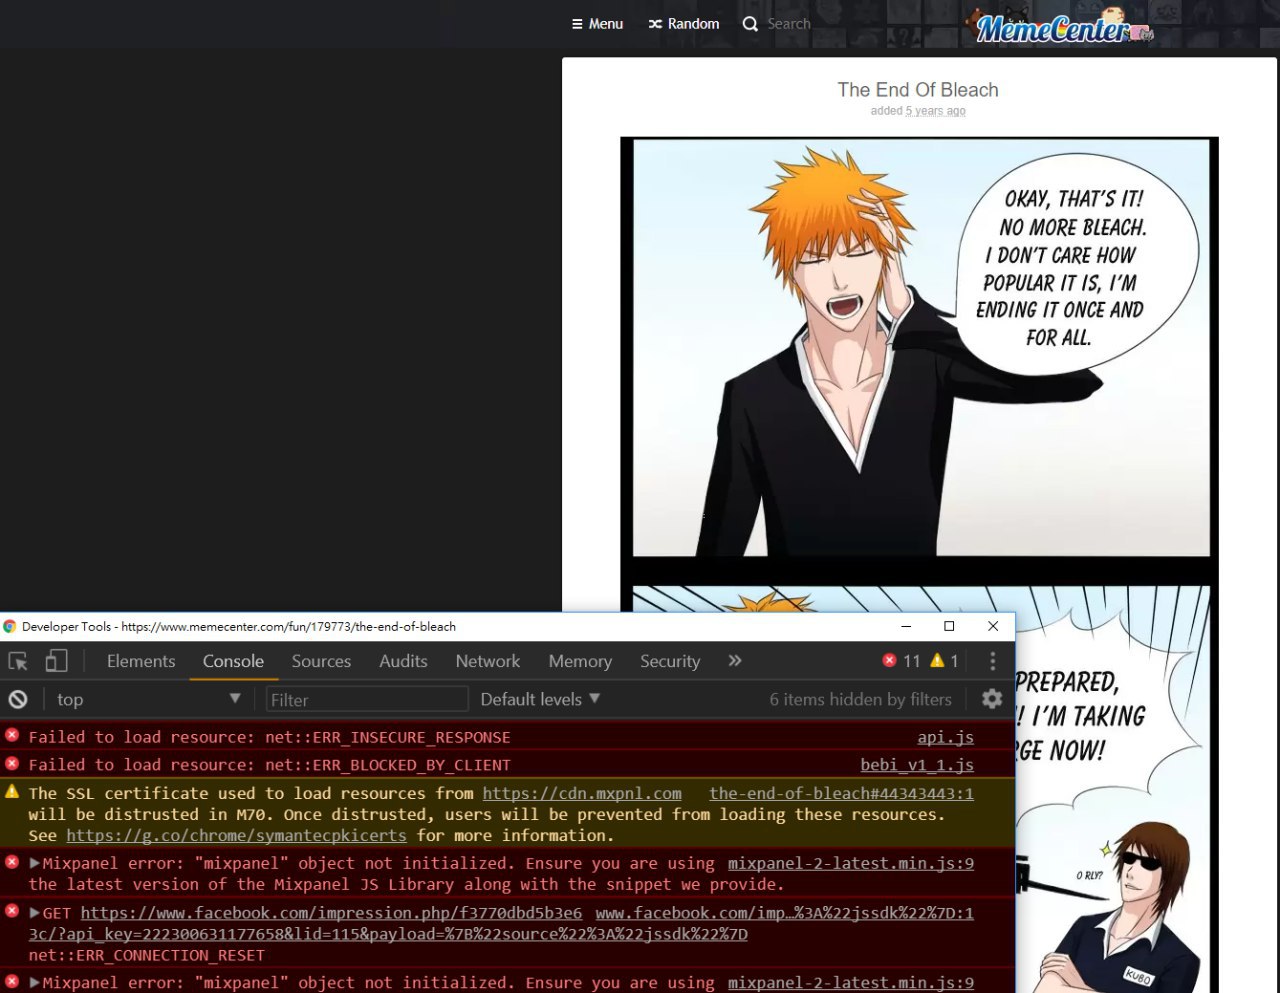Open the MemeCenter hamburger Menu

click(597, 24)
